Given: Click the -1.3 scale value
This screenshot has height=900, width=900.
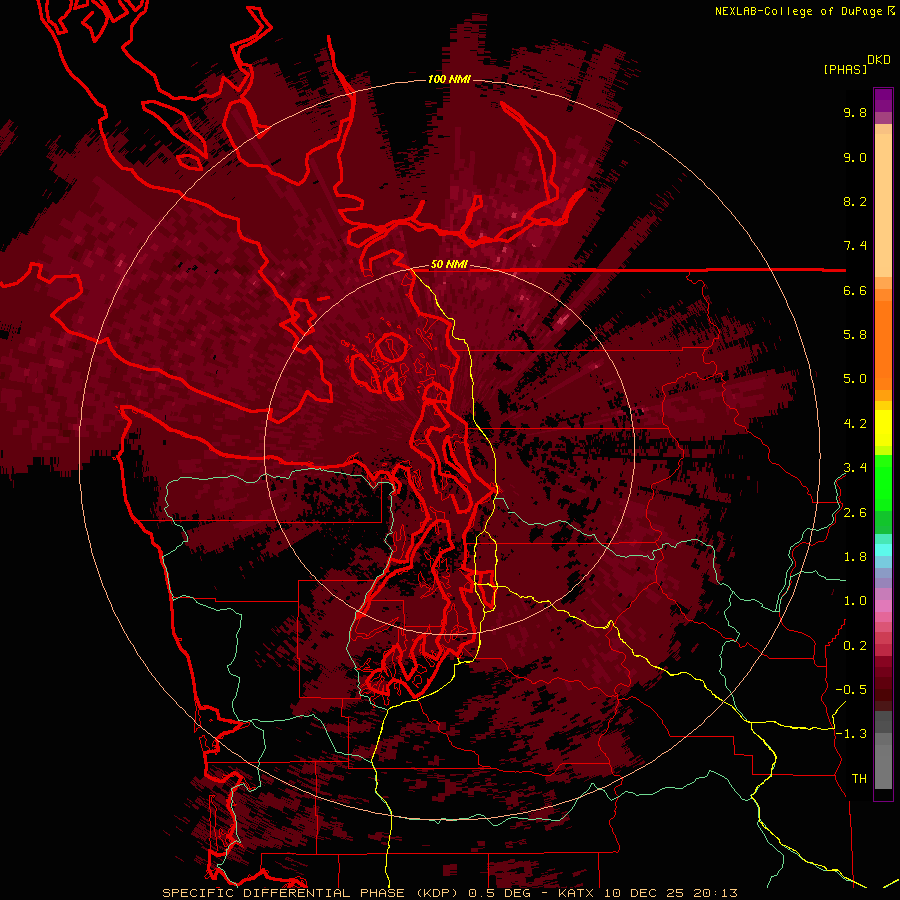Looking at the screenshot, I should (x=851, y=734).
